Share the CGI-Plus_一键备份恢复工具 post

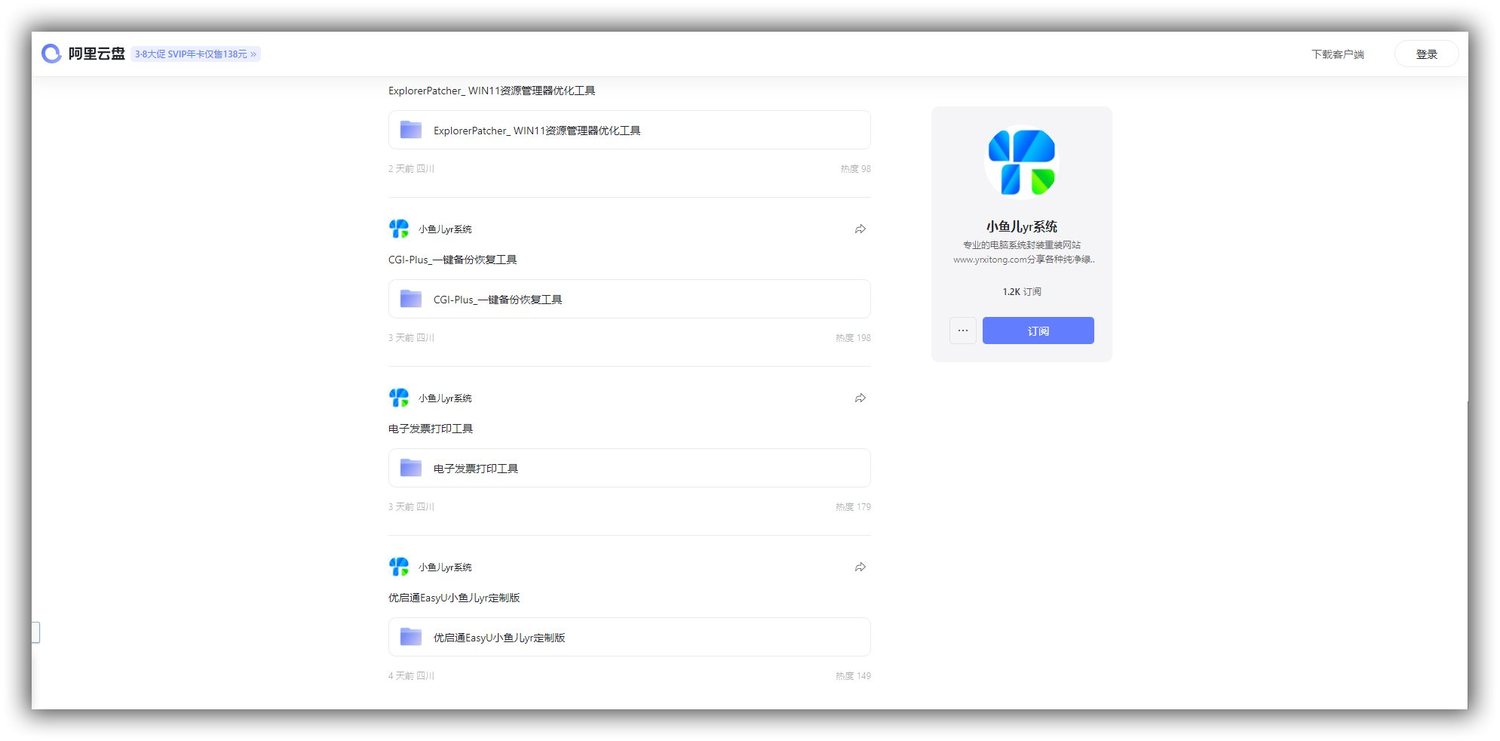pos(860,229)
